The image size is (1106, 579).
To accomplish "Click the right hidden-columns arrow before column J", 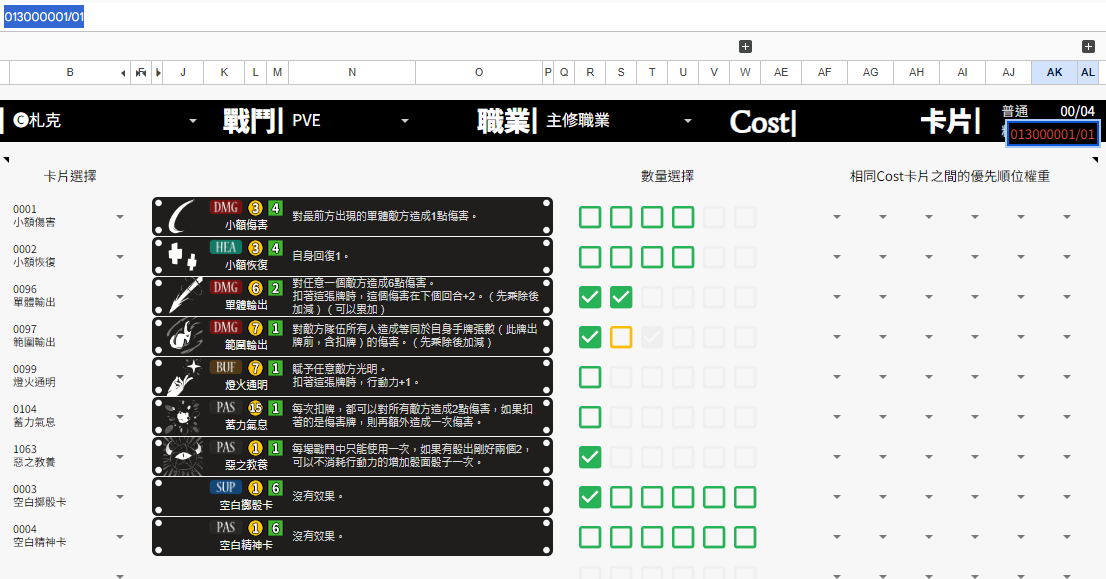I will (158, 73).
